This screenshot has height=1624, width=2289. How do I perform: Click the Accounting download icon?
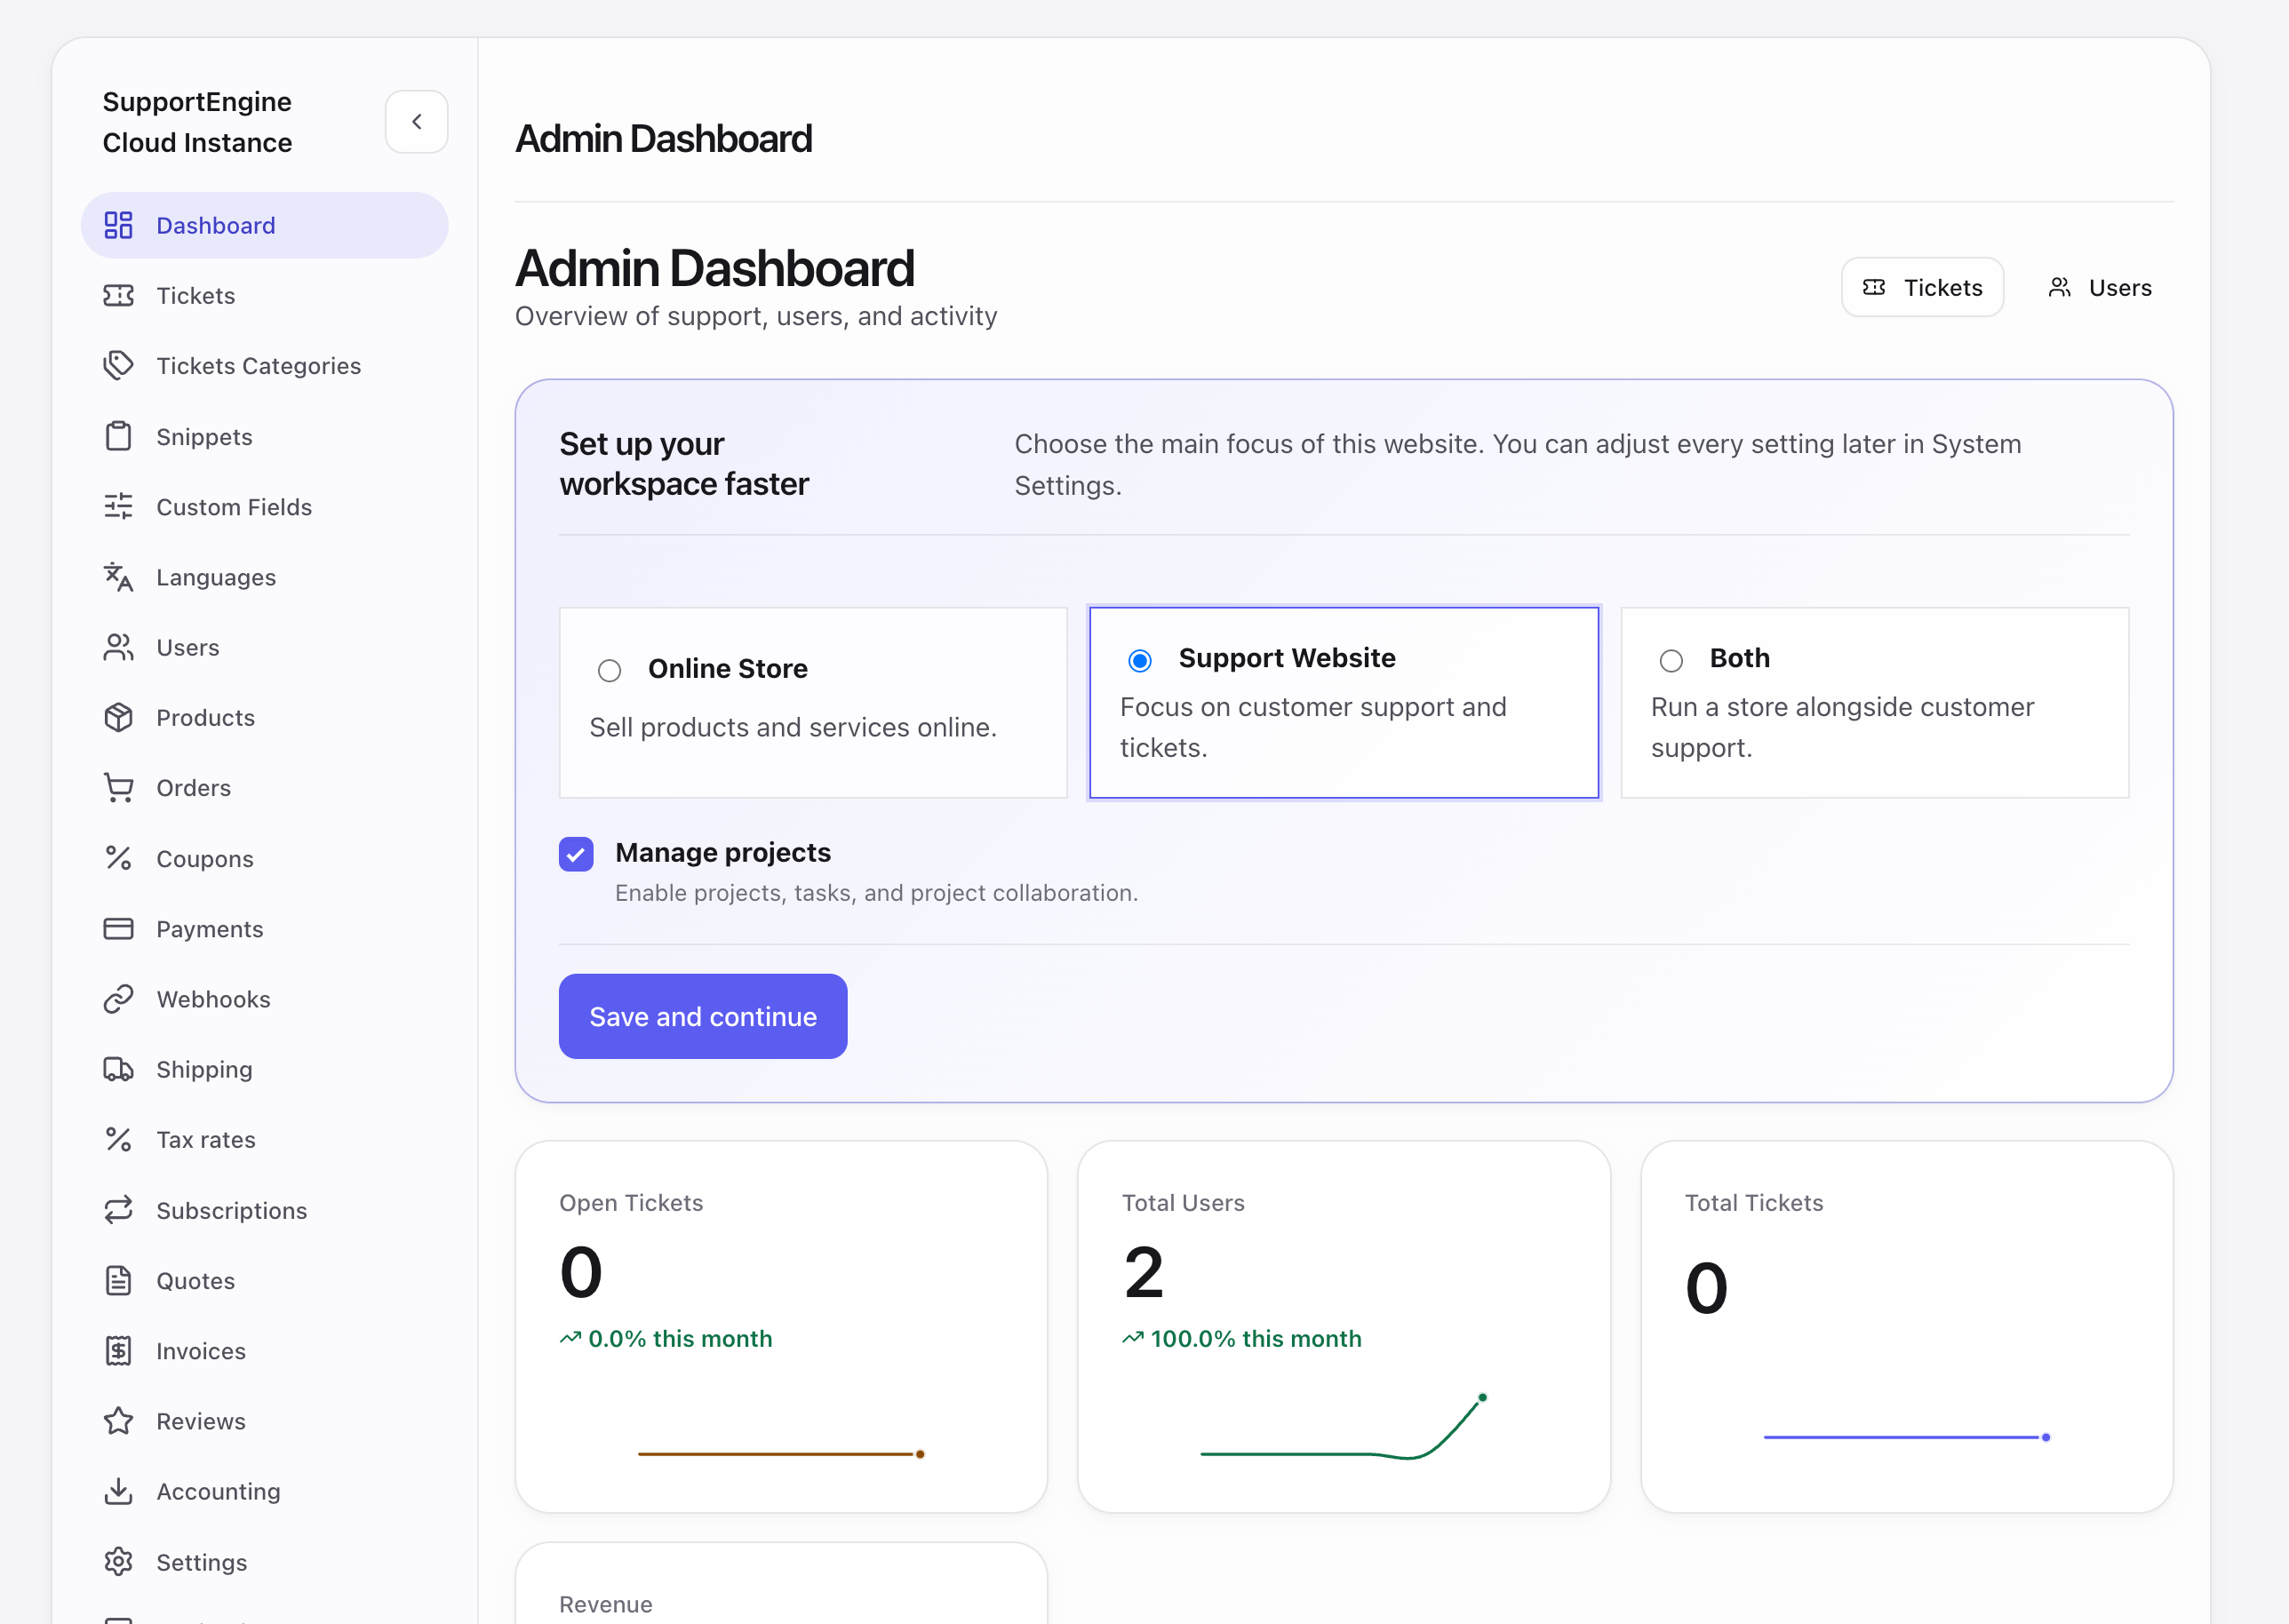(x=118, y=1491)
